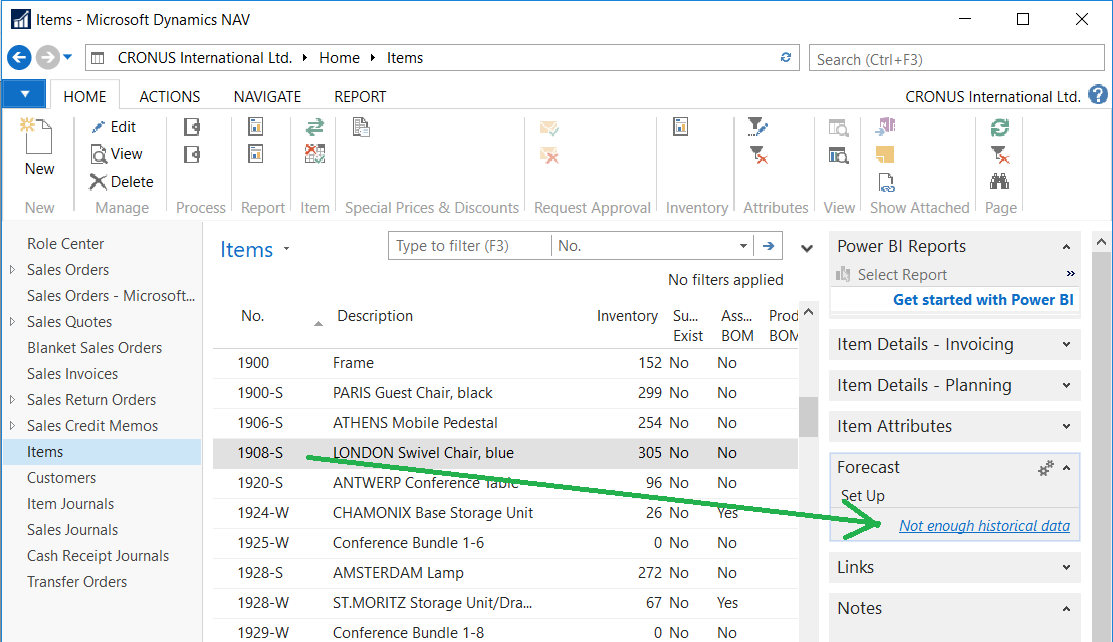Open the Forecast part gear settings icon

[x=1046, y=467]
